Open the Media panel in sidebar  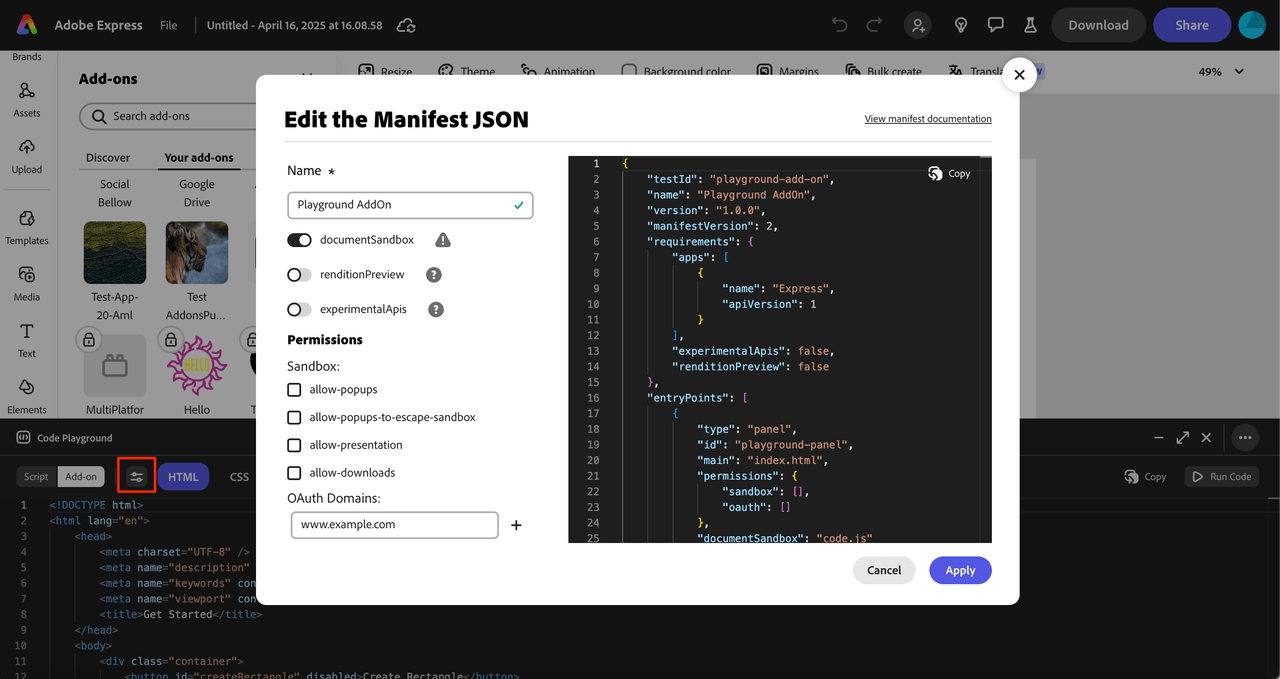(27, 283)
